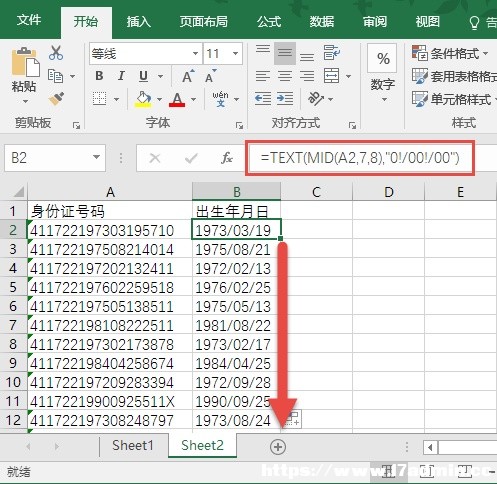Viewport: 497px width, 484px height.
Task: Open the font name dropdown
Action: pos(195,53)
